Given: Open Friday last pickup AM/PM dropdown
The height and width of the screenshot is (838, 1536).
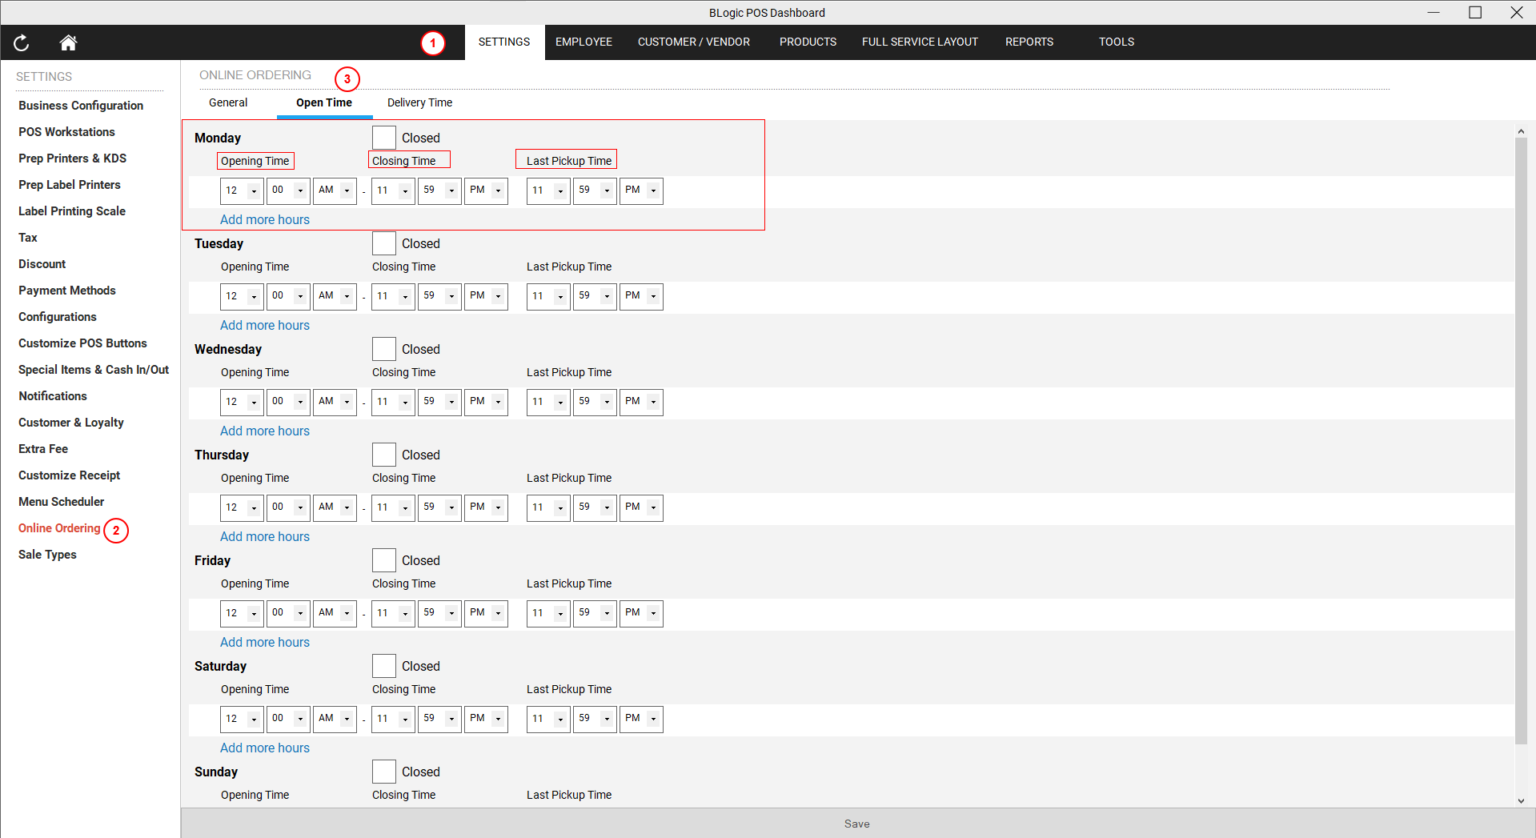Looking at the screenshot, I should pyautogui.click(x=641, y=613).
